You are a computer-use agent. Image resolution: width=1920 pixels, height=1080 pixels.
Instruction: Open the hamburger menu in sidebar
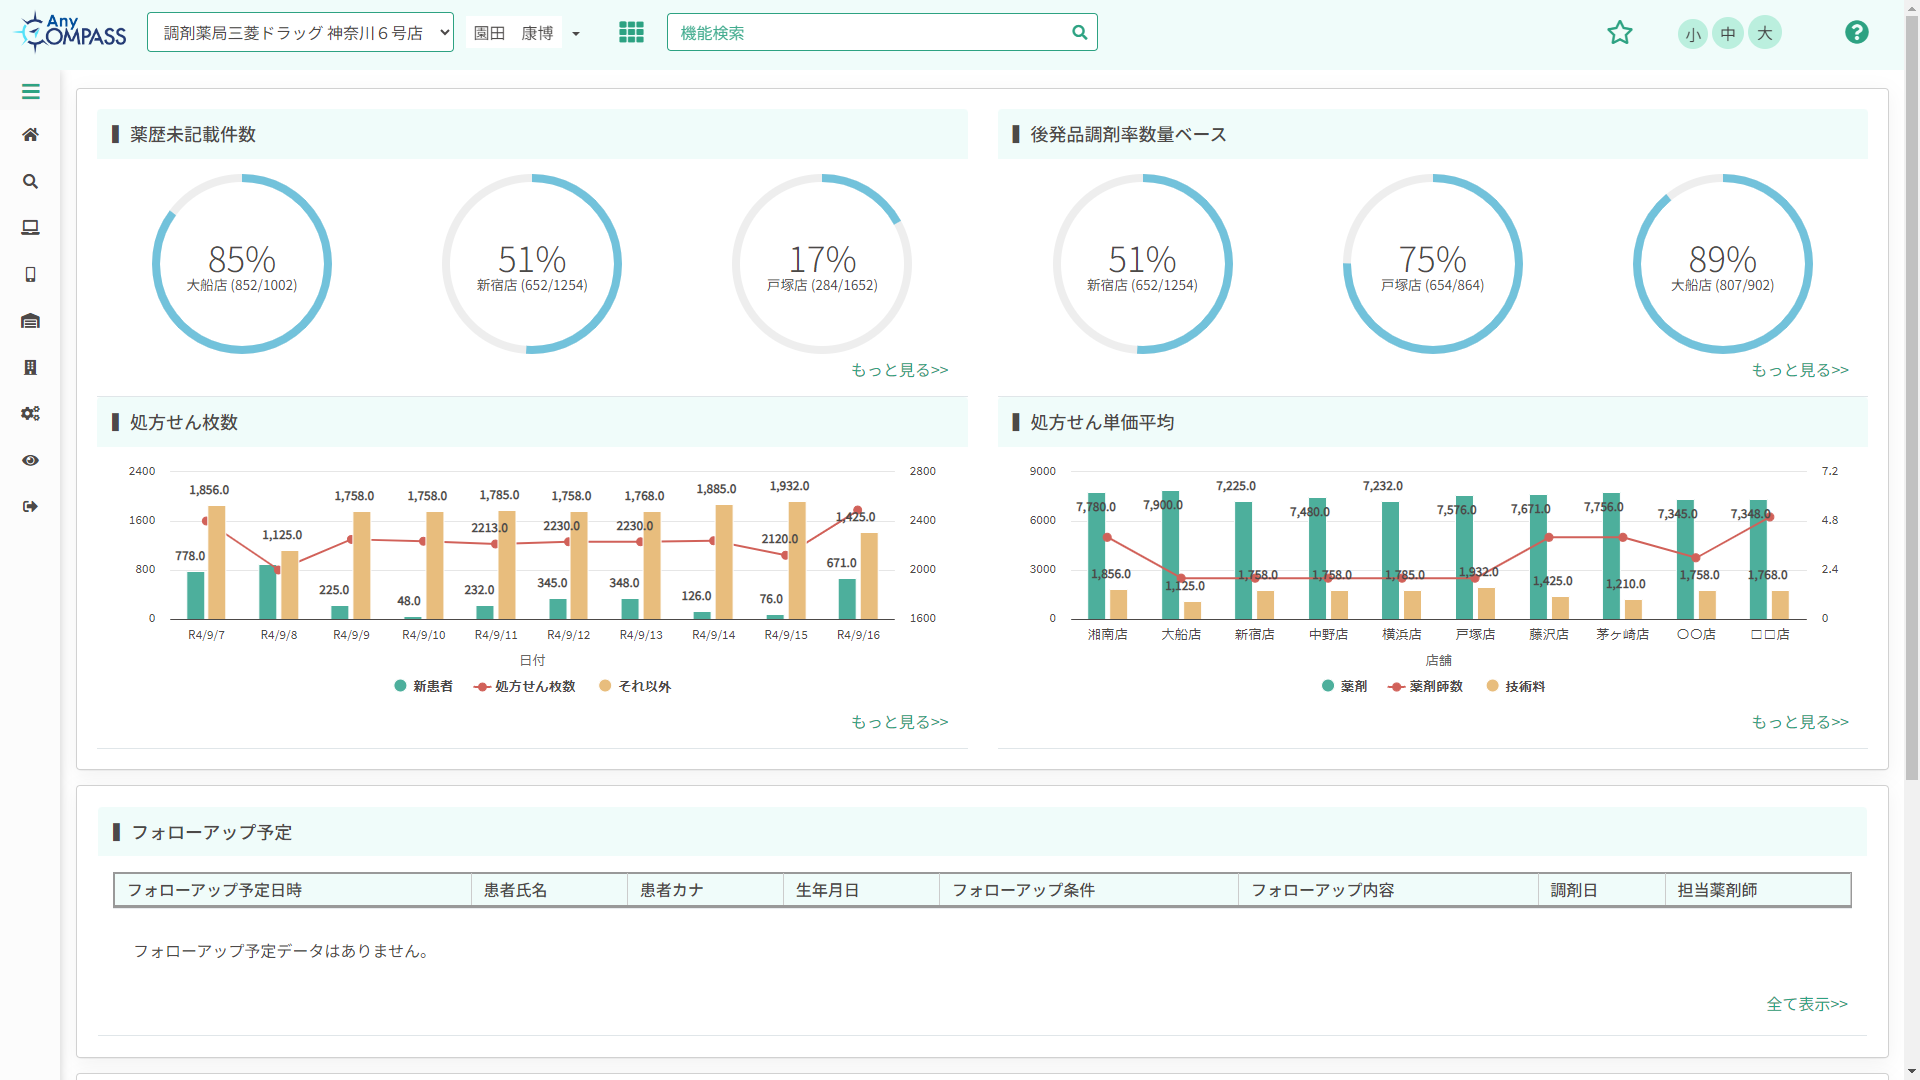31,92
